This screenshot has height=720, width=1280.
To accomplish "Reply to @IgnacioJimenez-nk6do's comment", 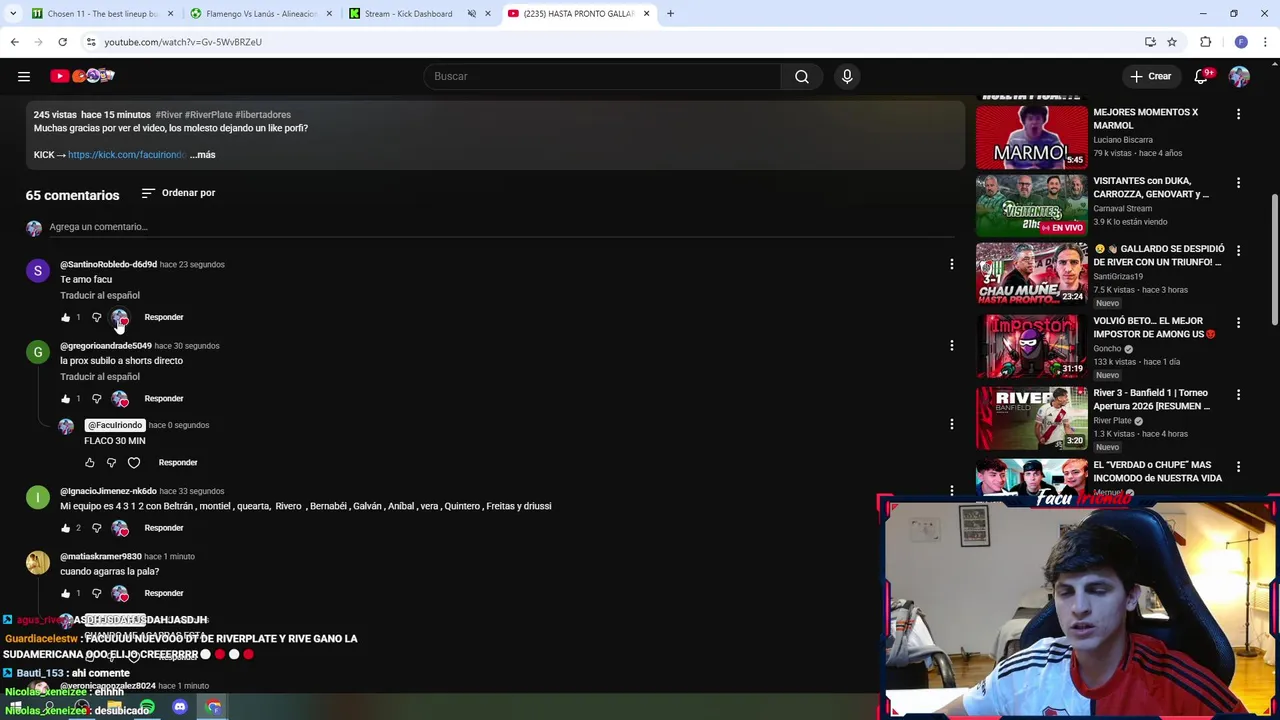I will pos(164,528).
